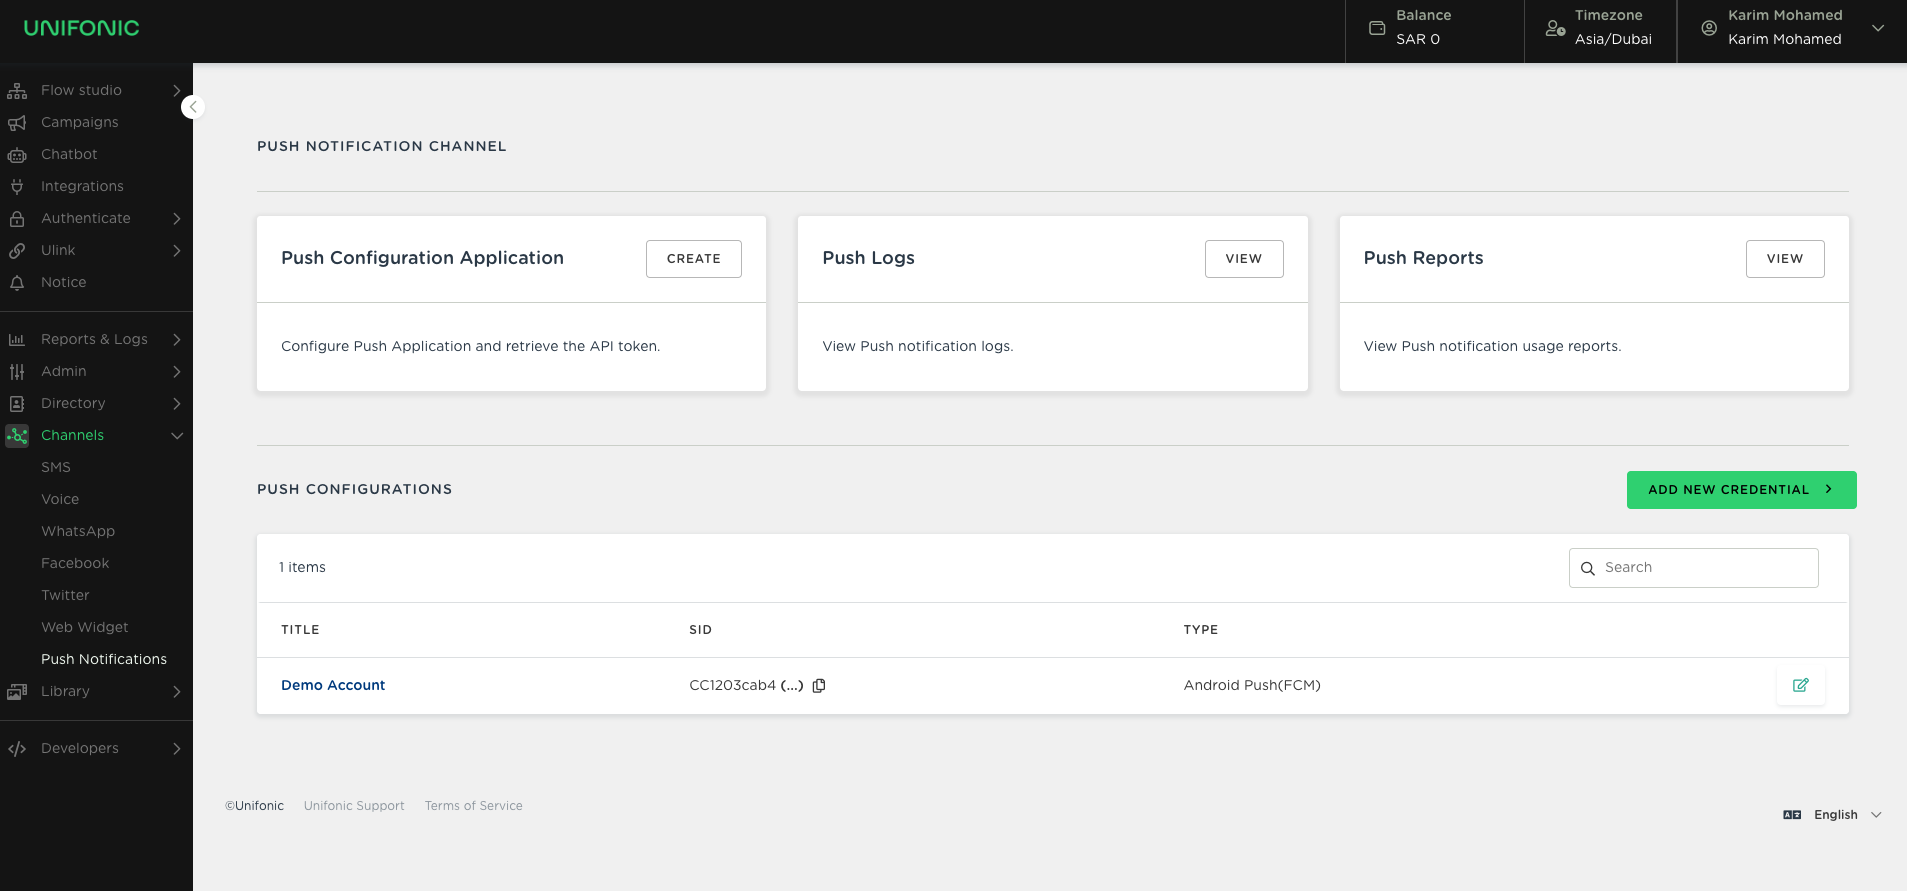Open the Web Widget channel page
Viewport: 1907px width, 891px height.
(85, 628)
